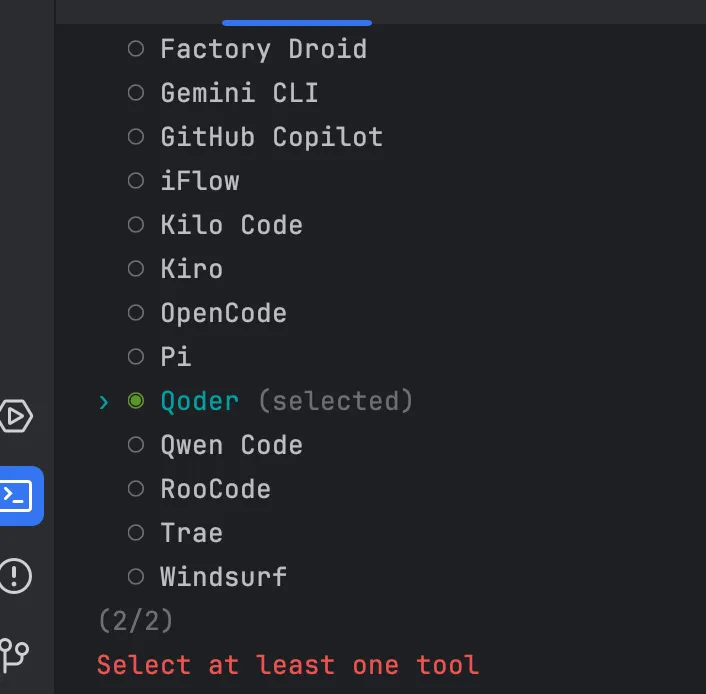The height and width of the screenshot is (694, 706).
Task: Click the blue active tab indicator bar
Action: pos(296,22)
